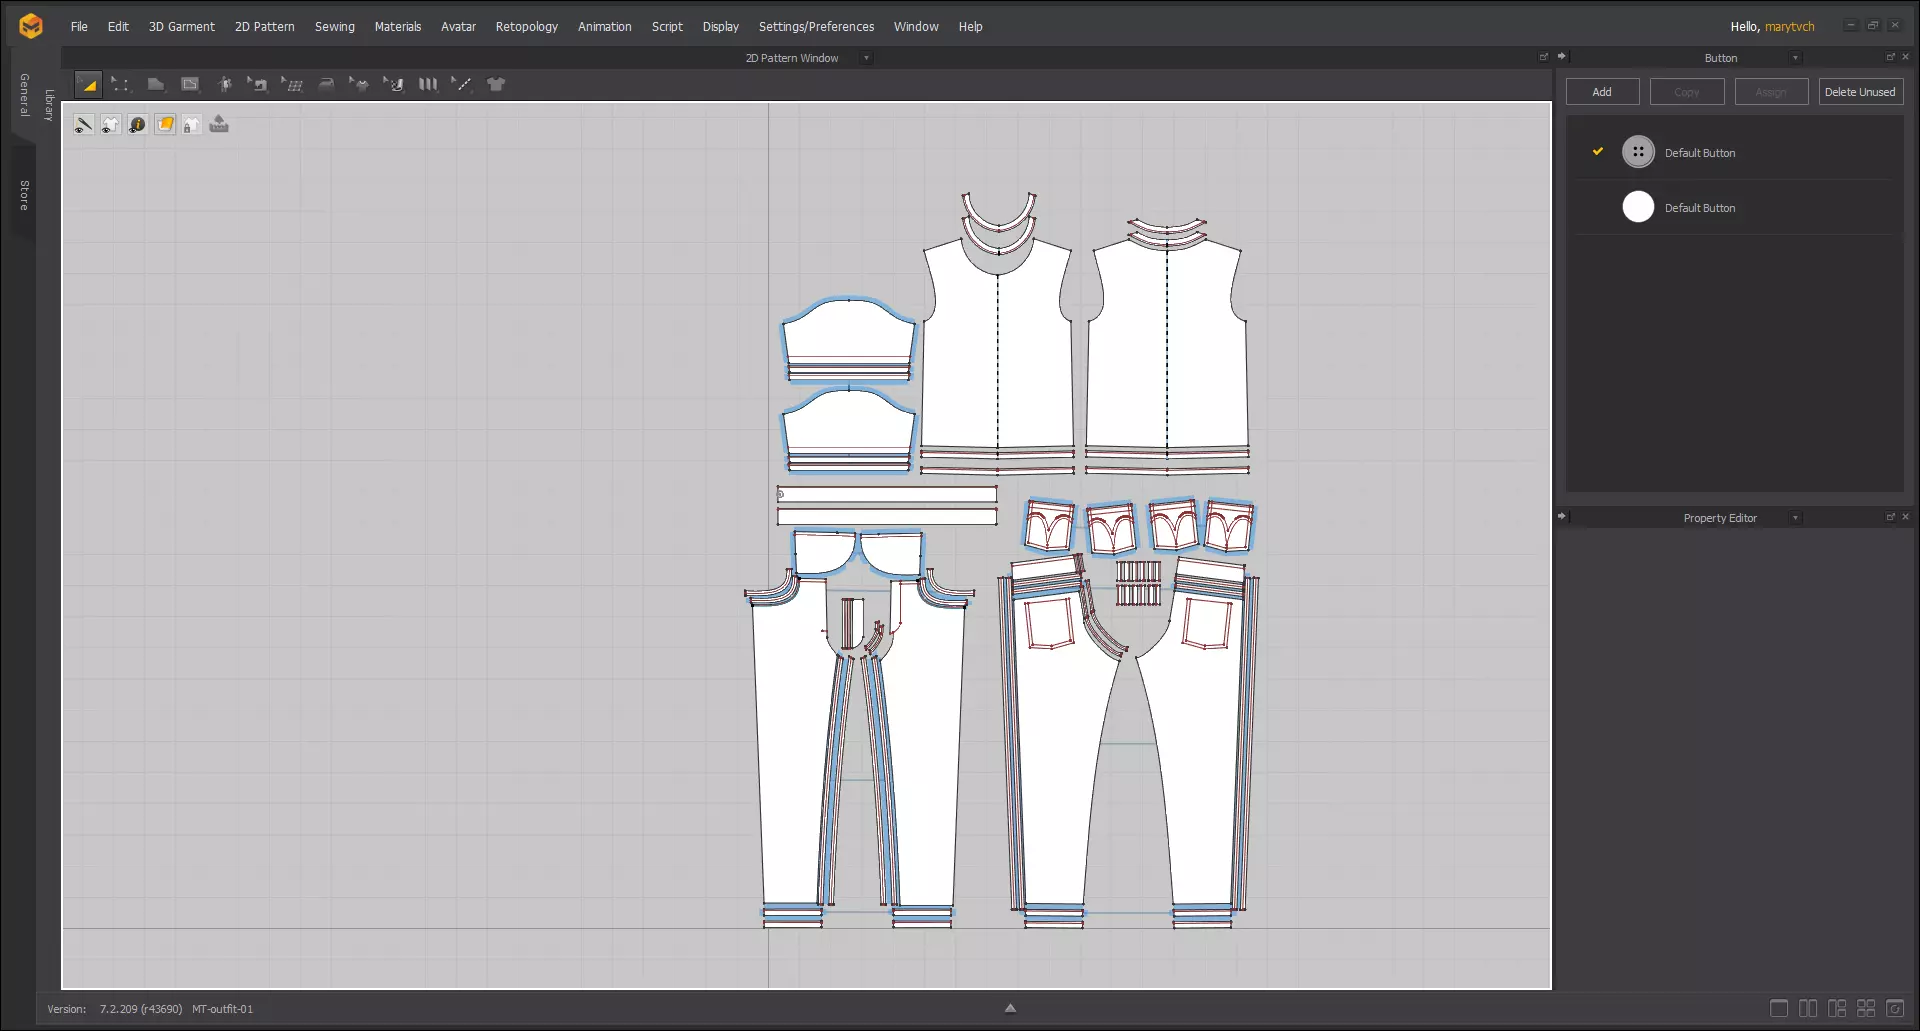Switch to two-column window layout
This screenshot has height=1031, width=1920.
tap(1808, 1009)
